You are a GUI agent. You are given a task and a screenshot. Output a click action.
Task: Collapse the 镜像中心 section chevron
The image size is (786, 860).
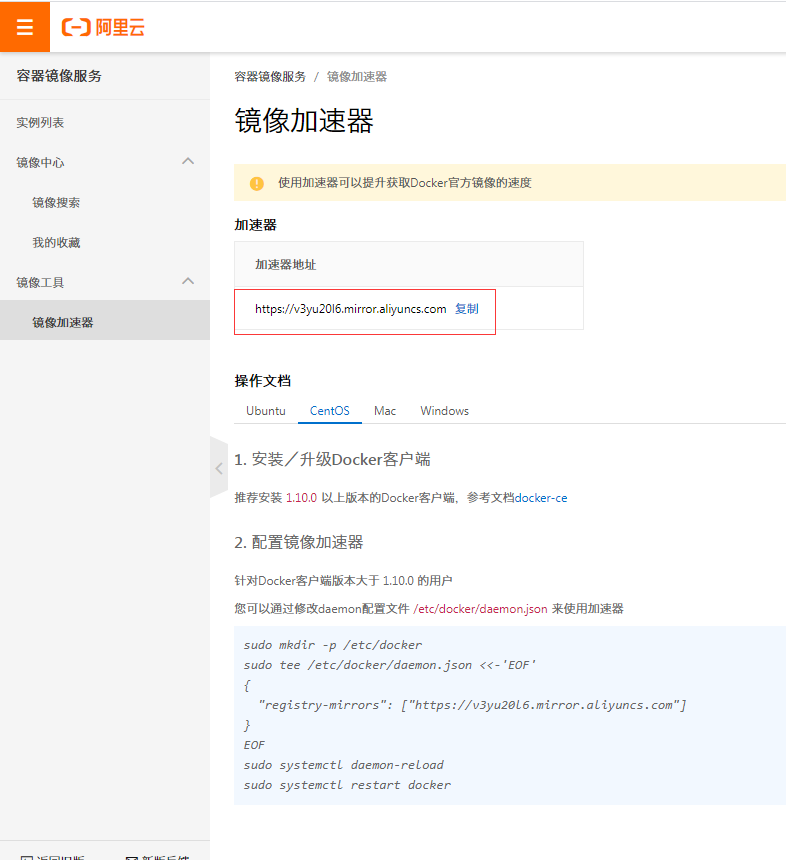coord(188,161)
